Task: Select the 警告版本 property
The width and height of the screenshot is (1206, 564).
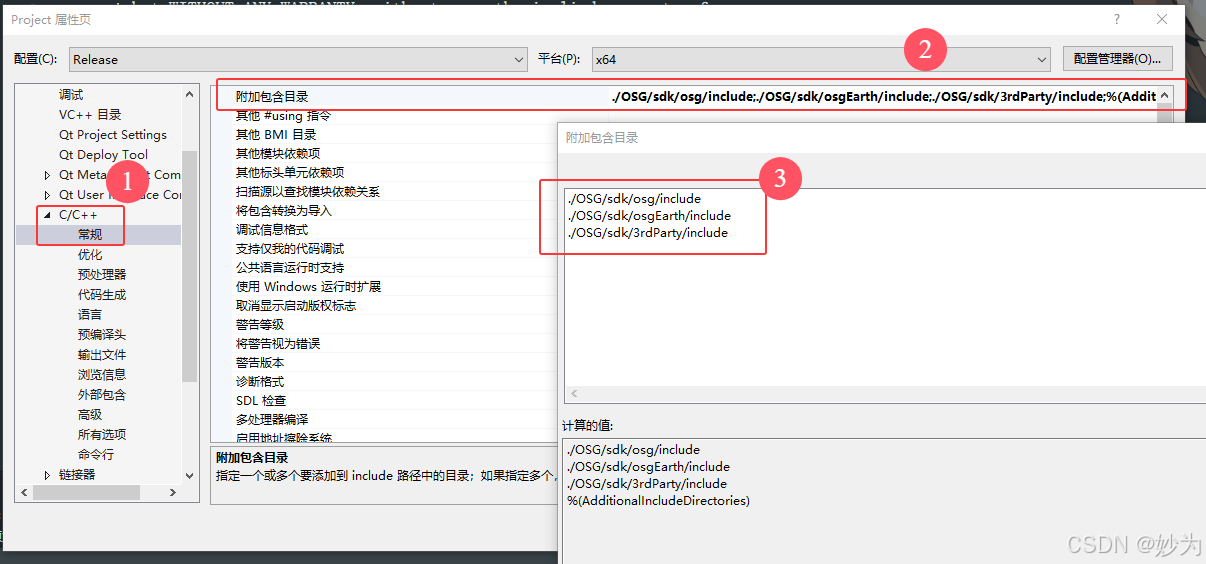Action: [260, 362]
